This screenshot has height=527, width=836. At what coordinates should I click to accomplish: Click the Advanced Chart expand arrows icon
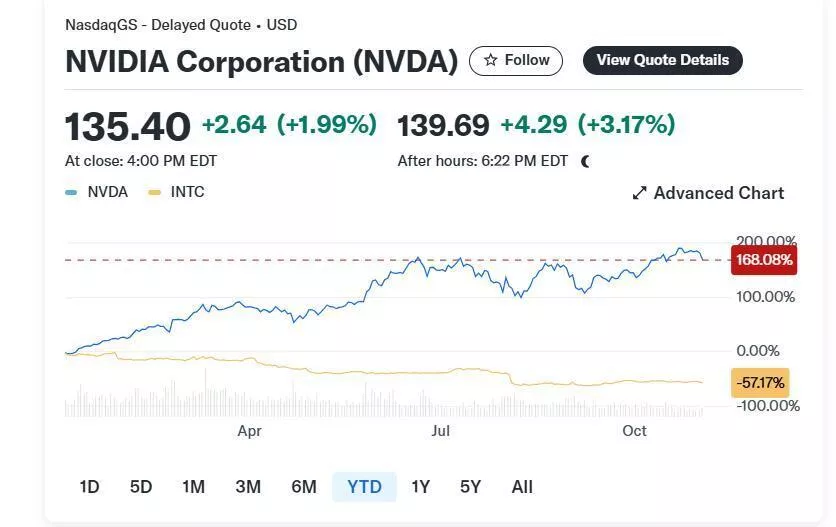click(640, 193)
